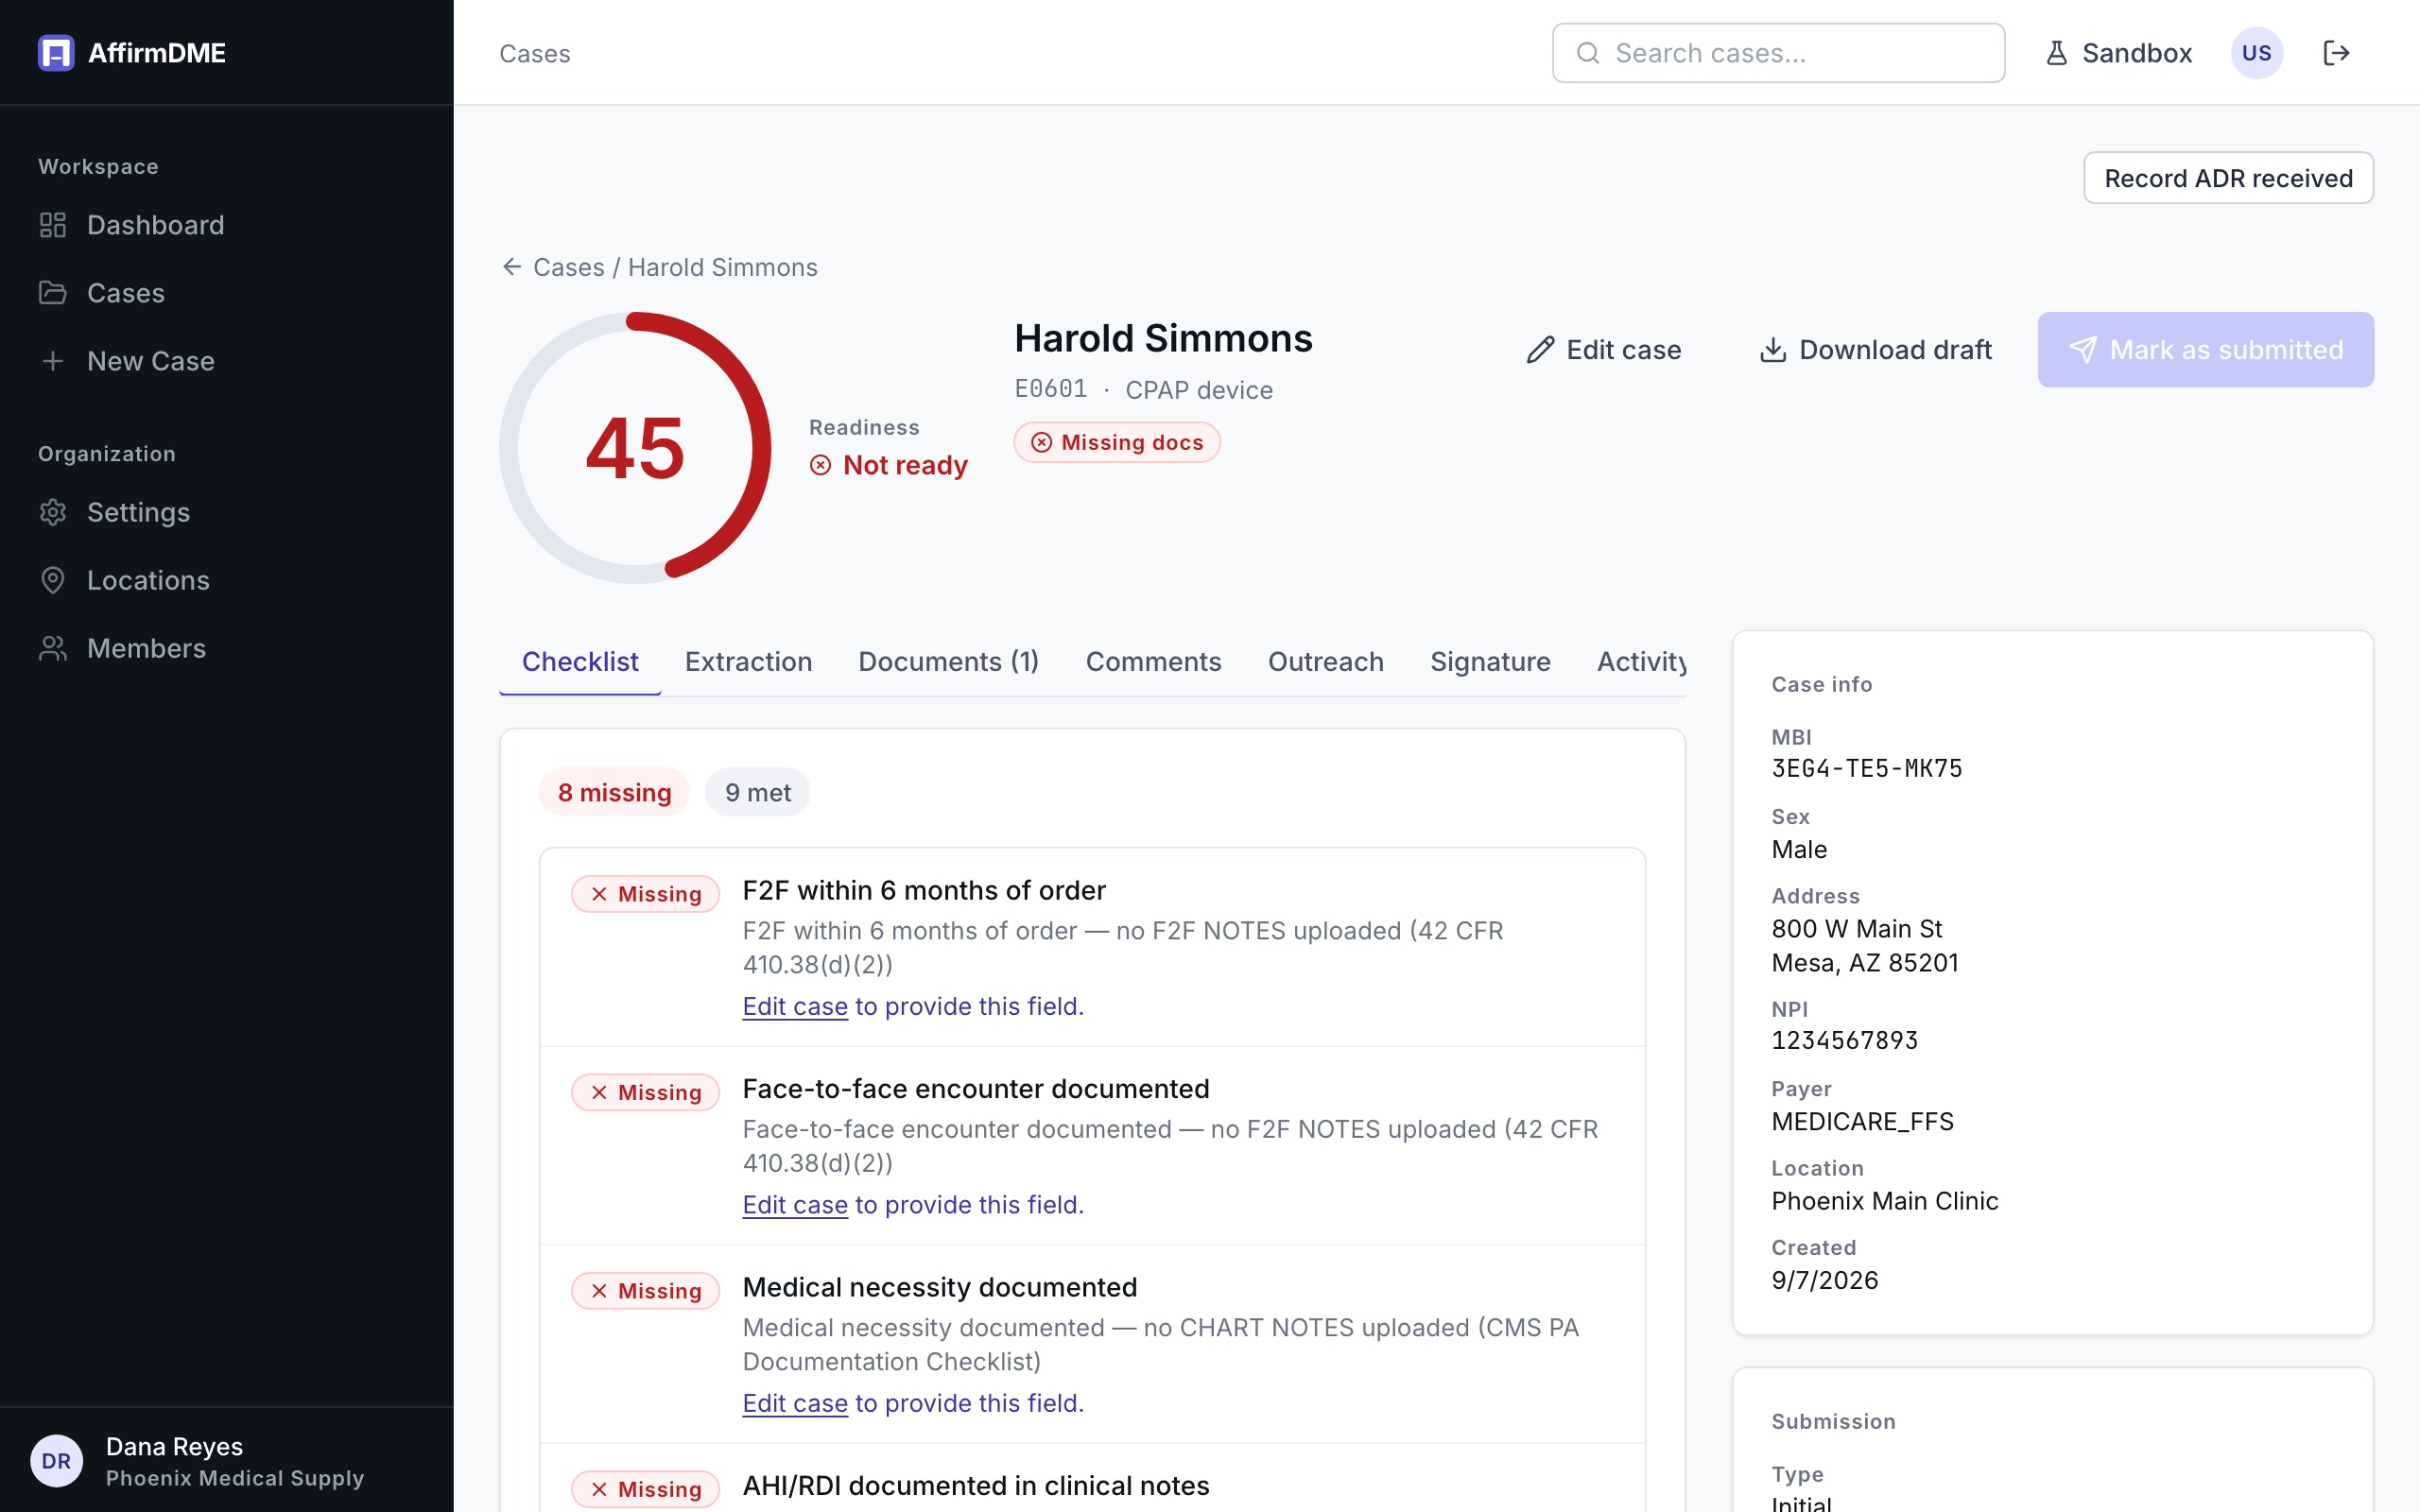Select the Checklist tab

[x=580, y=662]
